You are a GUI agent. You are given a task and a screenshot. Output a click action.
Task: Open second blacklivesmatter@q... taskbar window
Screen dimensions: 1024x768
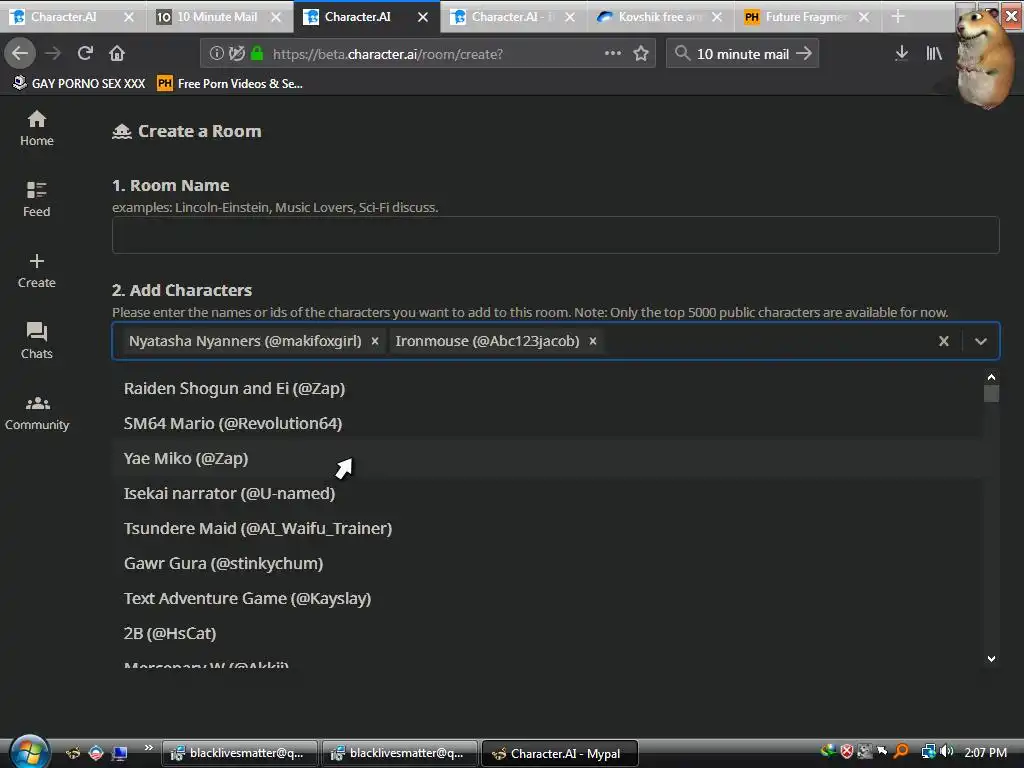pyautogui.click(x=399, y=753)
